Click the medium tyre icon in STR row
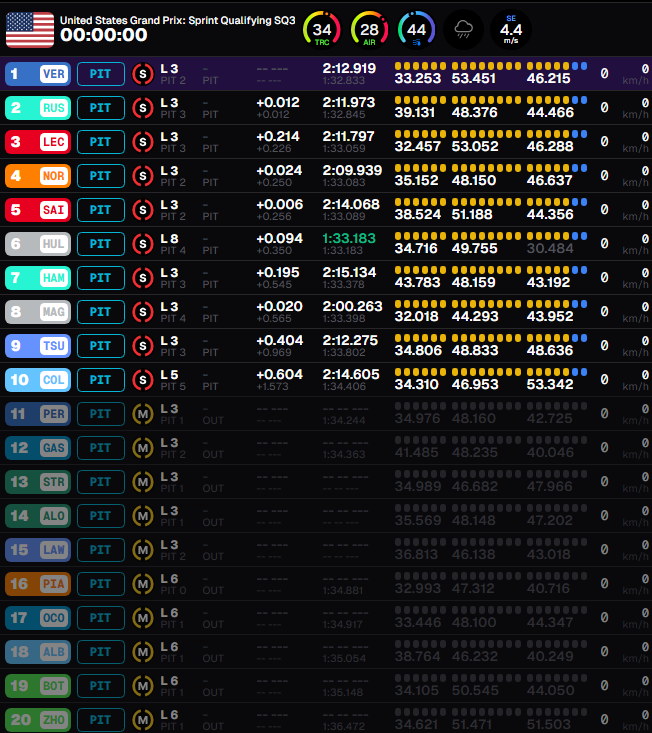This screenshot has width=652, height=733. [143, 482]
